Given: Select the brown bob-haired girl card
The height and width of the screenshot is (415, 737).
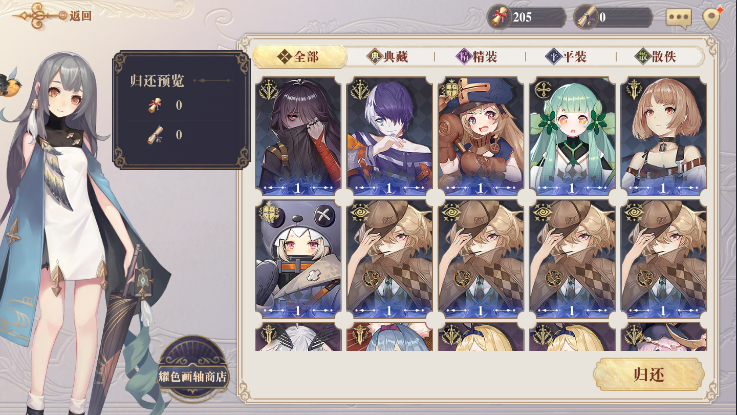Looking at the screenshot, I should (x=663, y=136).
